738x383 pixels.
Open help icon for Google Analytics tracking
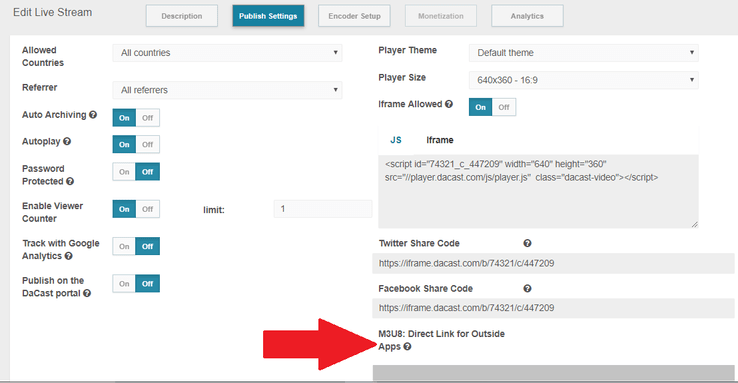pos(68,256)
